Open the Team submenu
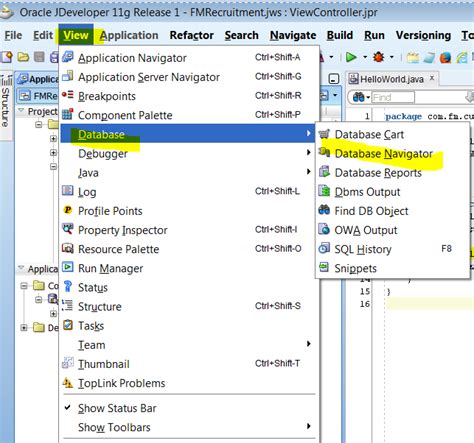The height and width of the screenshot is (443, 474). click(x=188, y=345)
